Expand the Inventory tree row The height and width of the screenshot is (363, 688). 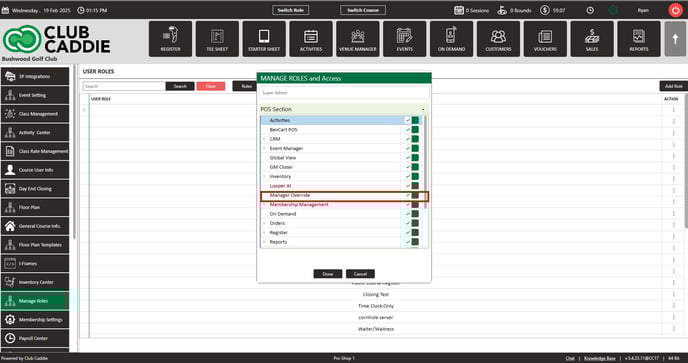coord(264,176)
